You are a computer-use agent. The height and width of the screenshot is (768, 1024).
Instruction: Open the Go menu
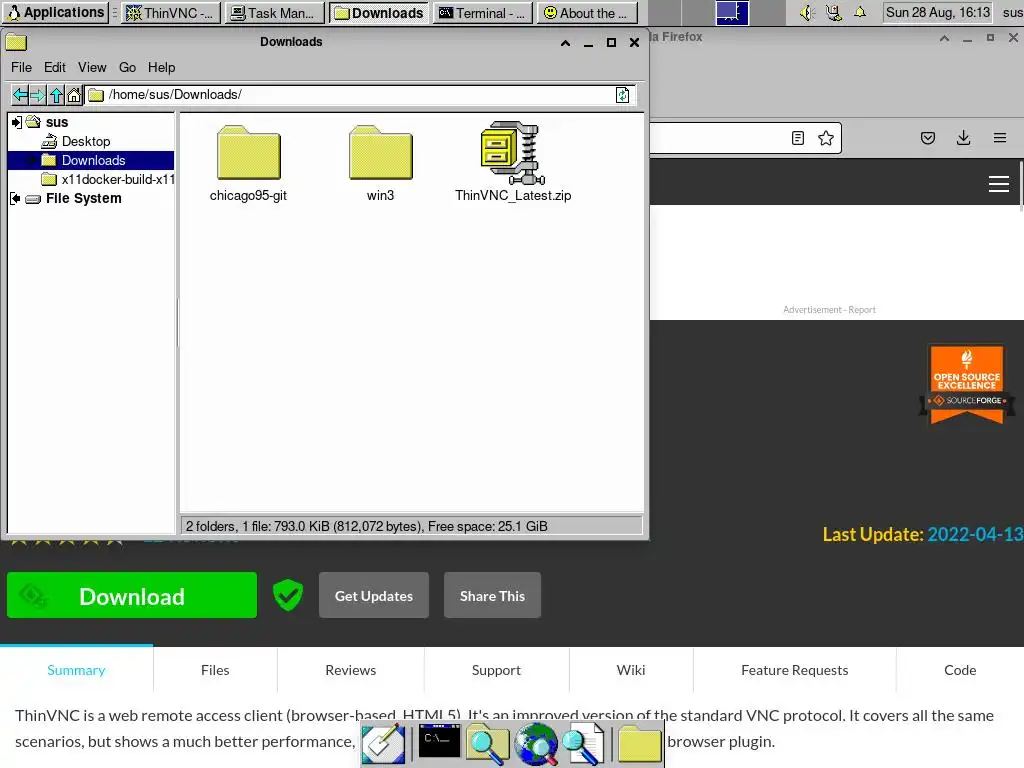[127, 67]
